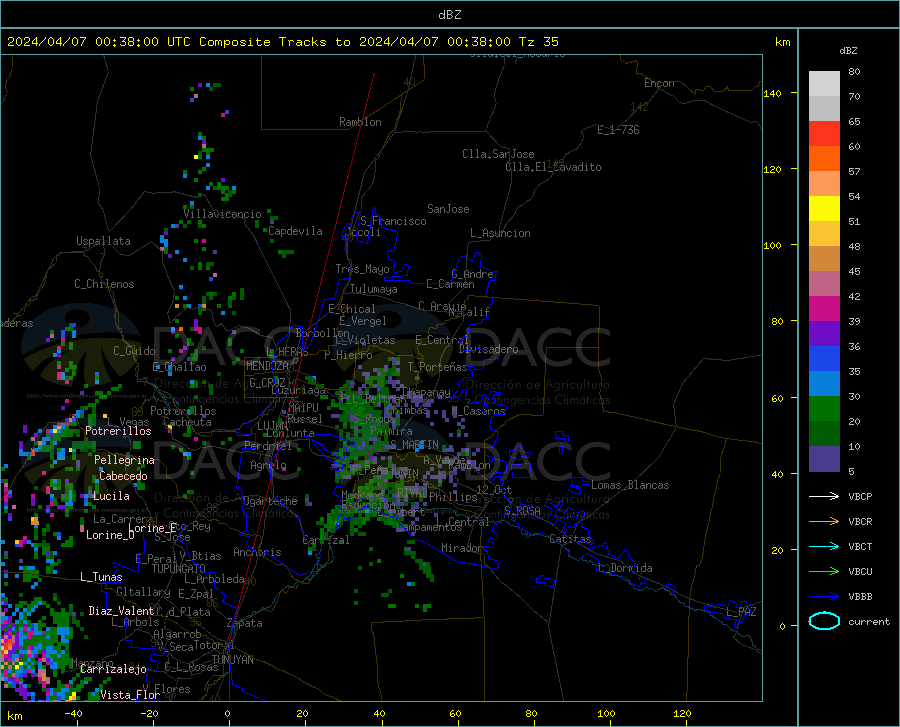Image resolution: width=900 pixels, height=727 pixels.
Task: Click the L_Tunas map label
Action: coord(101,577)
